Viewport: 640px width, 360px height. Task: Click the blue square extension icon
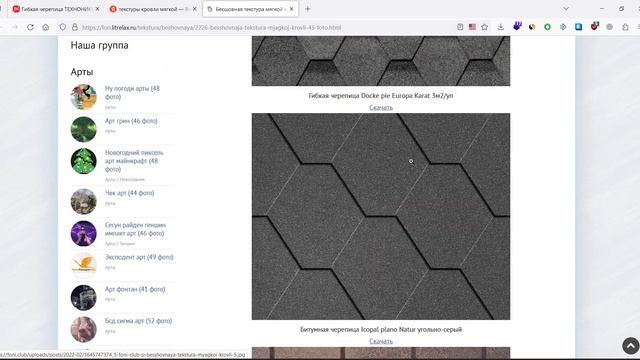tap(578, 27)
